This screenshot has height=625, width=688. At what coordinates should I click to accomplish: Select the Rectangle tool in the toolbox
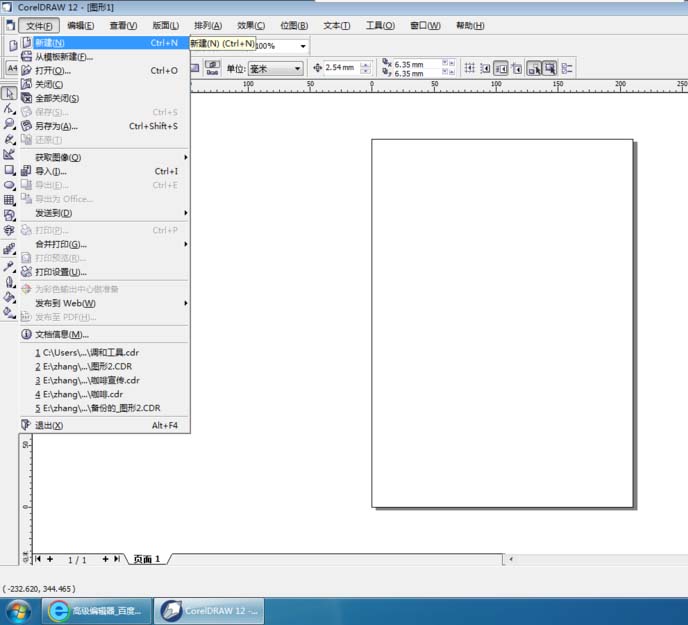pos(9,170)
